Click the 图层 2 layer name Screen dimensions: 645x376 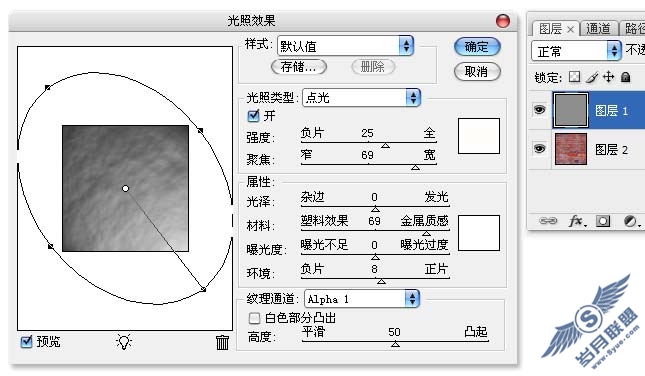tap(611, 150)
